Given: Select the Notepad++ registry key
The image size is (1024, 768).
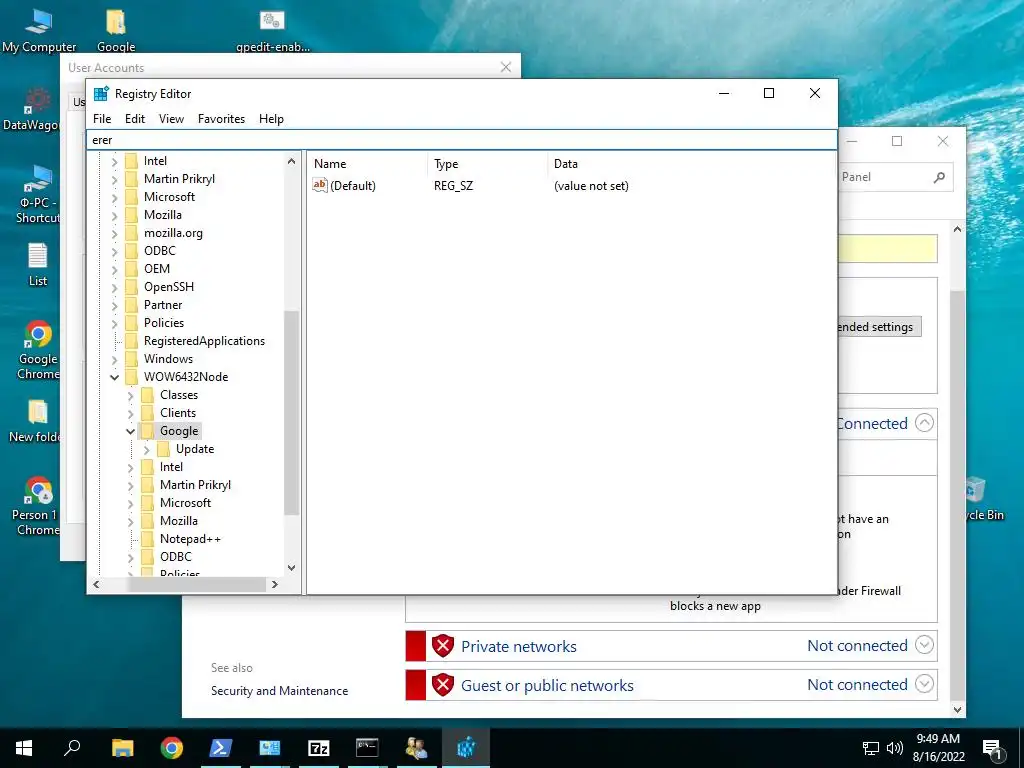Looking at the screenshot, I should point(190,539).
